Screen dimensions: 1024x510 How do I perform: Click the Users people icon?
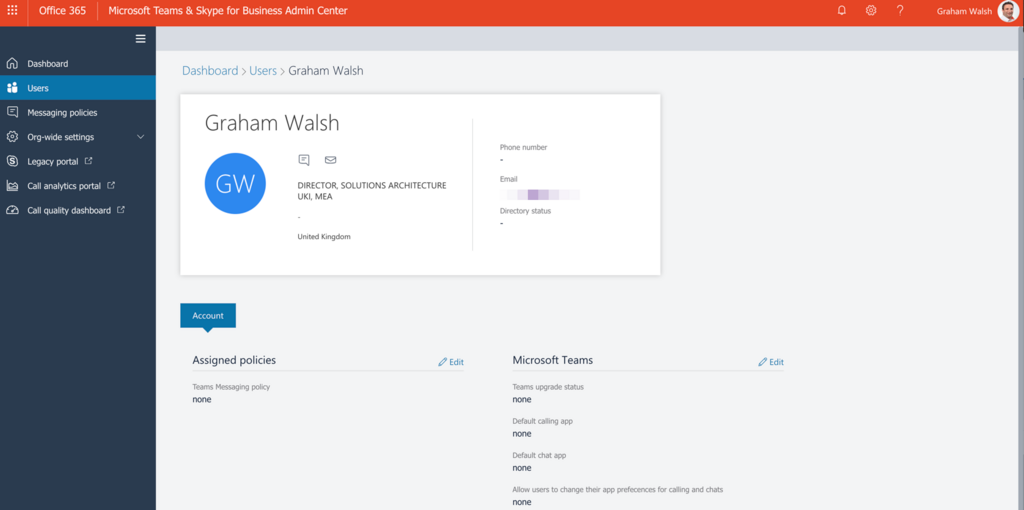click(x=12, y=88)
